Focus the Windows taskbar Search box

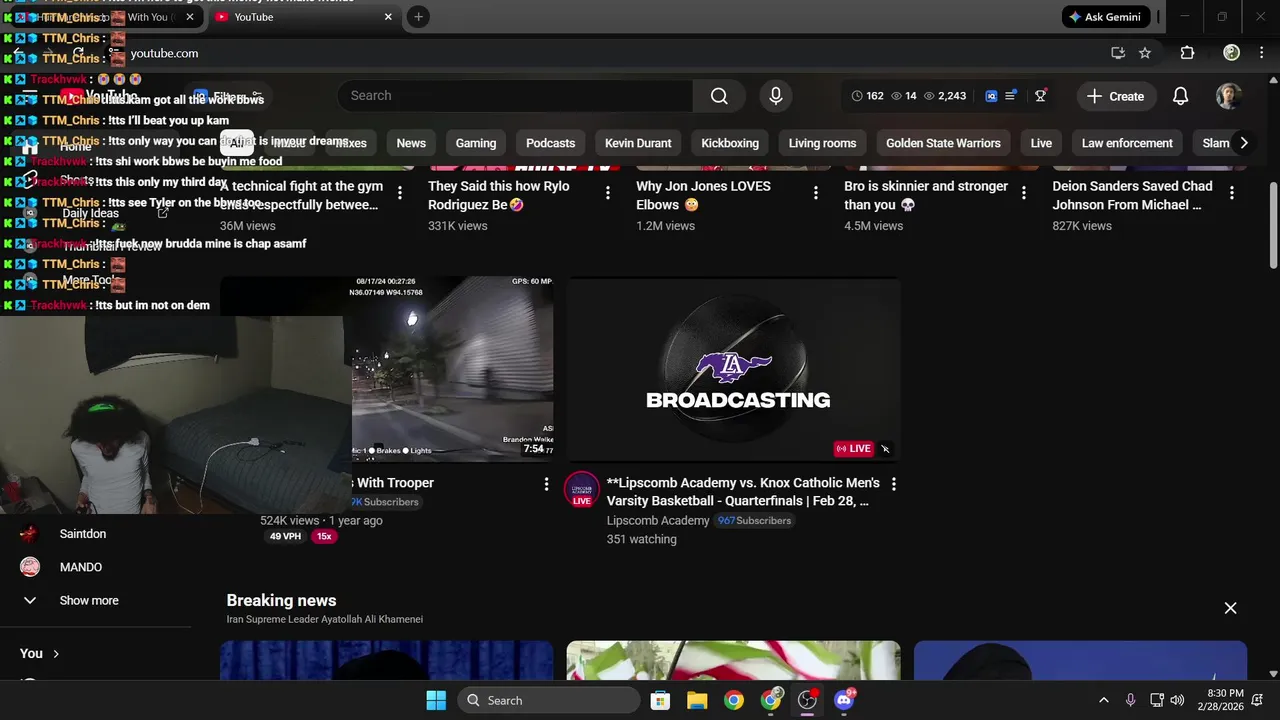click(549, 700)
